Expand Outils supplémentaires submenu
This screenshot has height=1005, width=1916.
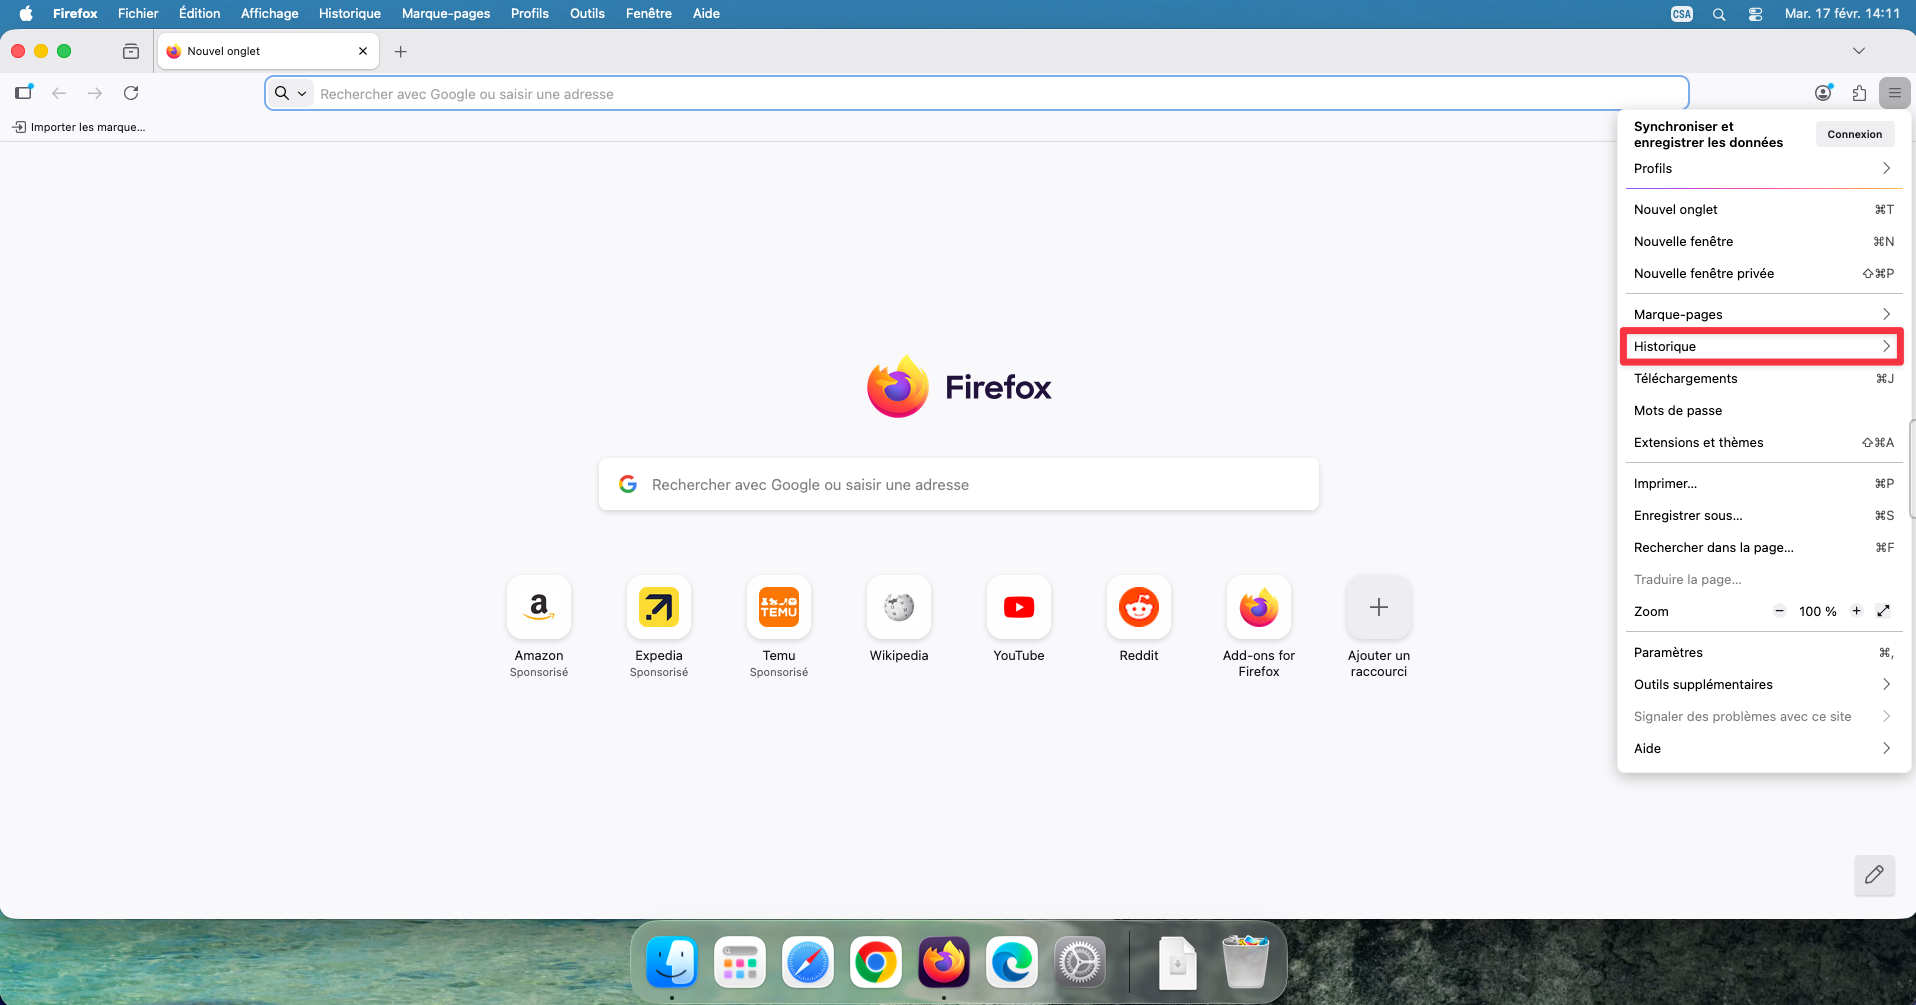(1764, 684)
